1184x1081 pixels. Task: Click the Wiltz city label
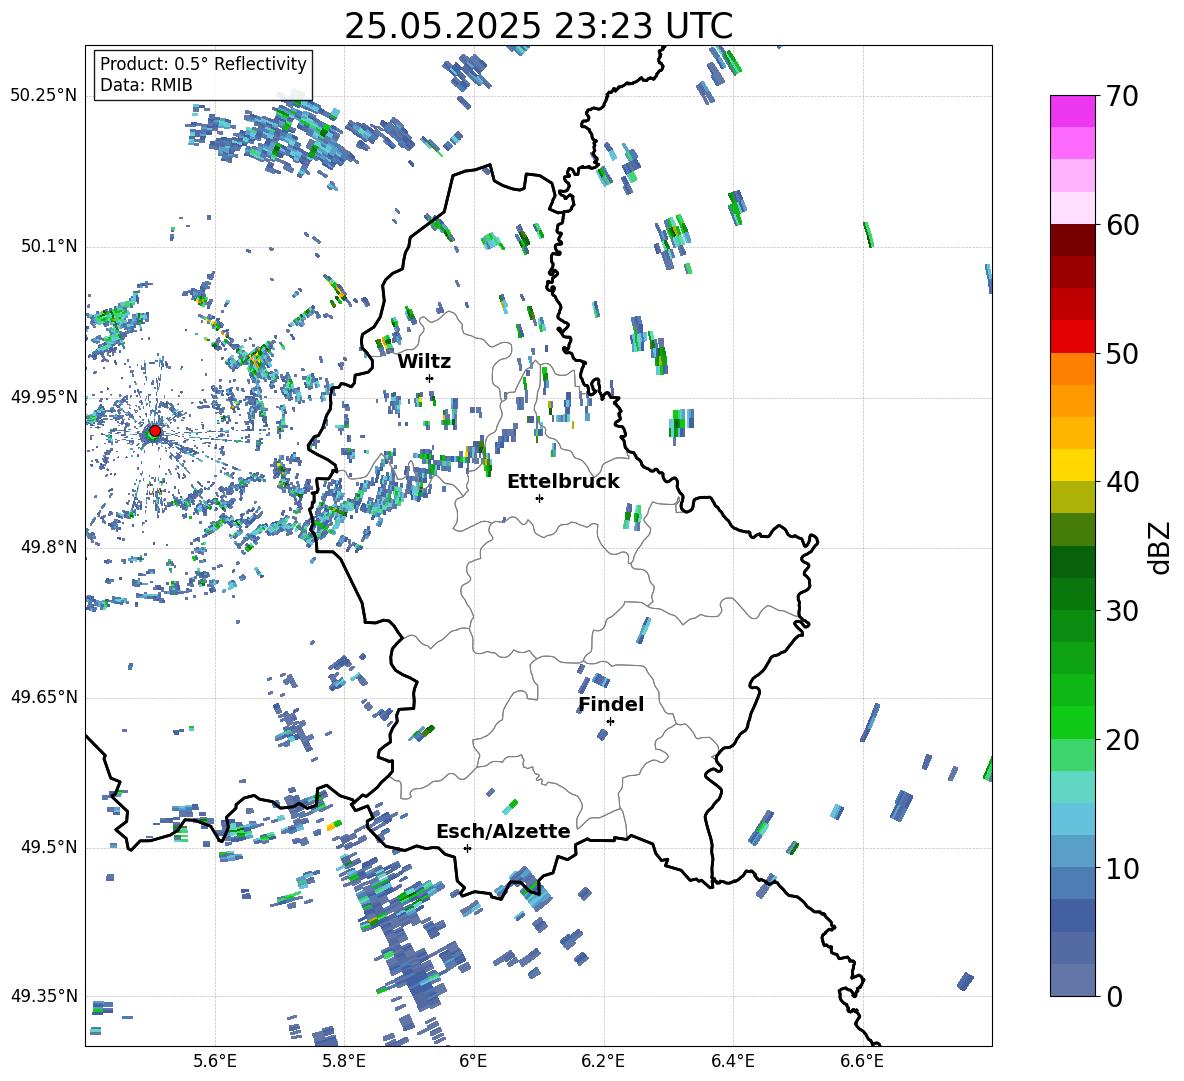pyautogui.click(x=424, y=362)
